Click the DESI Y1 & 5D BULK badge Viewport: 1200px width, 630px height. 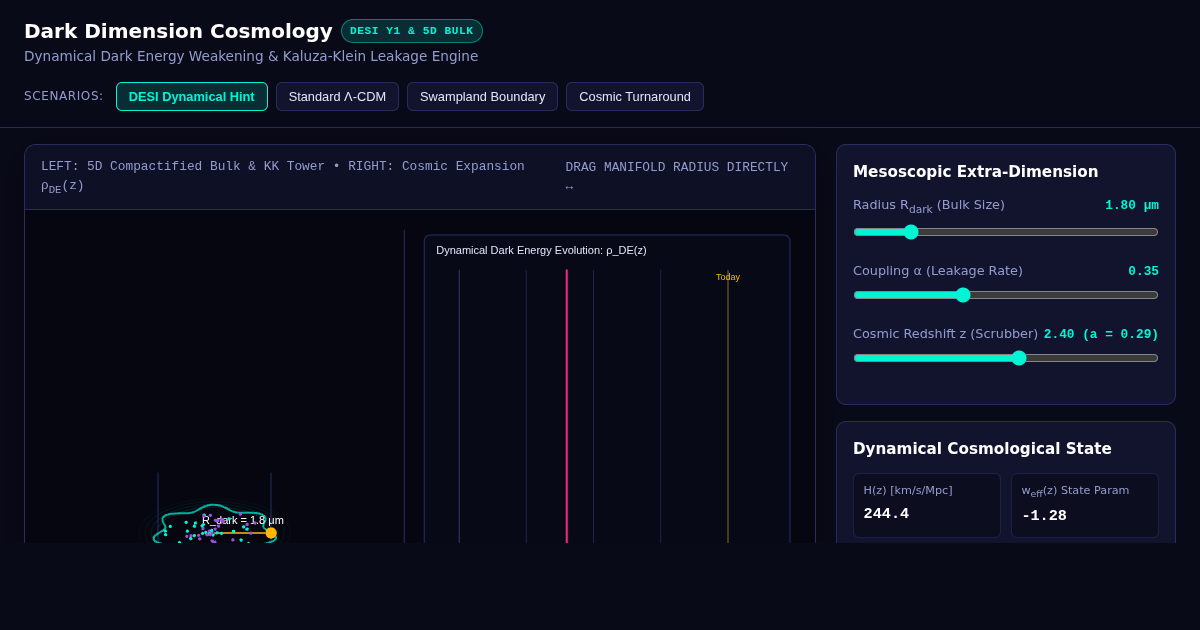412,31
